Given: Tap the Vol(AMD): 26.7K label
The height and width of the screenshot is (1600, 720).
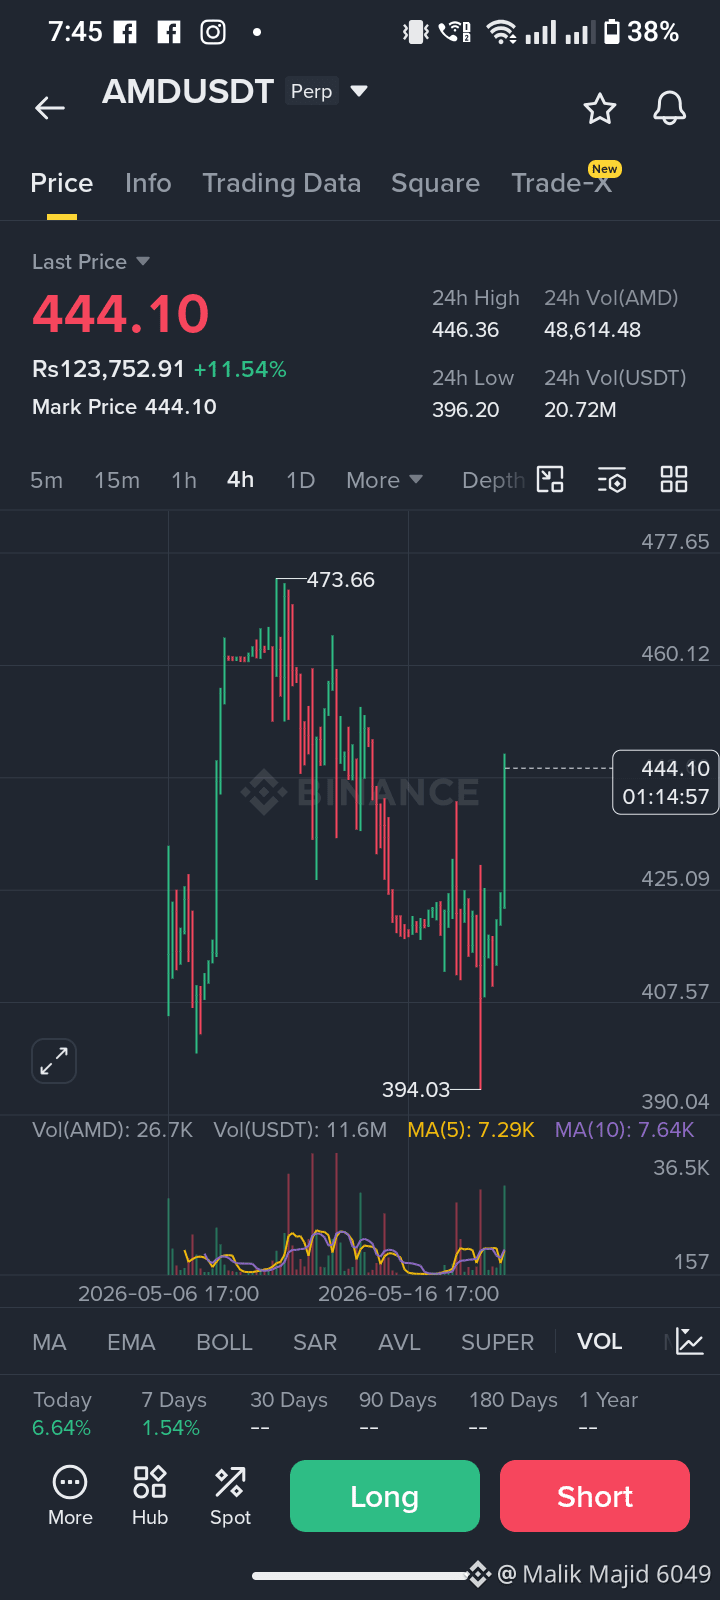Looking at the screenshot, I should 112,1130.
